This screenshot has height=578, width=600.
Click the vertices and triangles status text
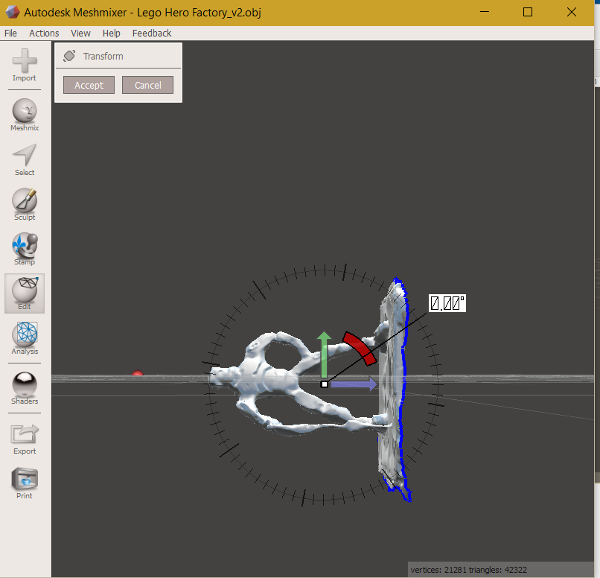tap(469, 570)
